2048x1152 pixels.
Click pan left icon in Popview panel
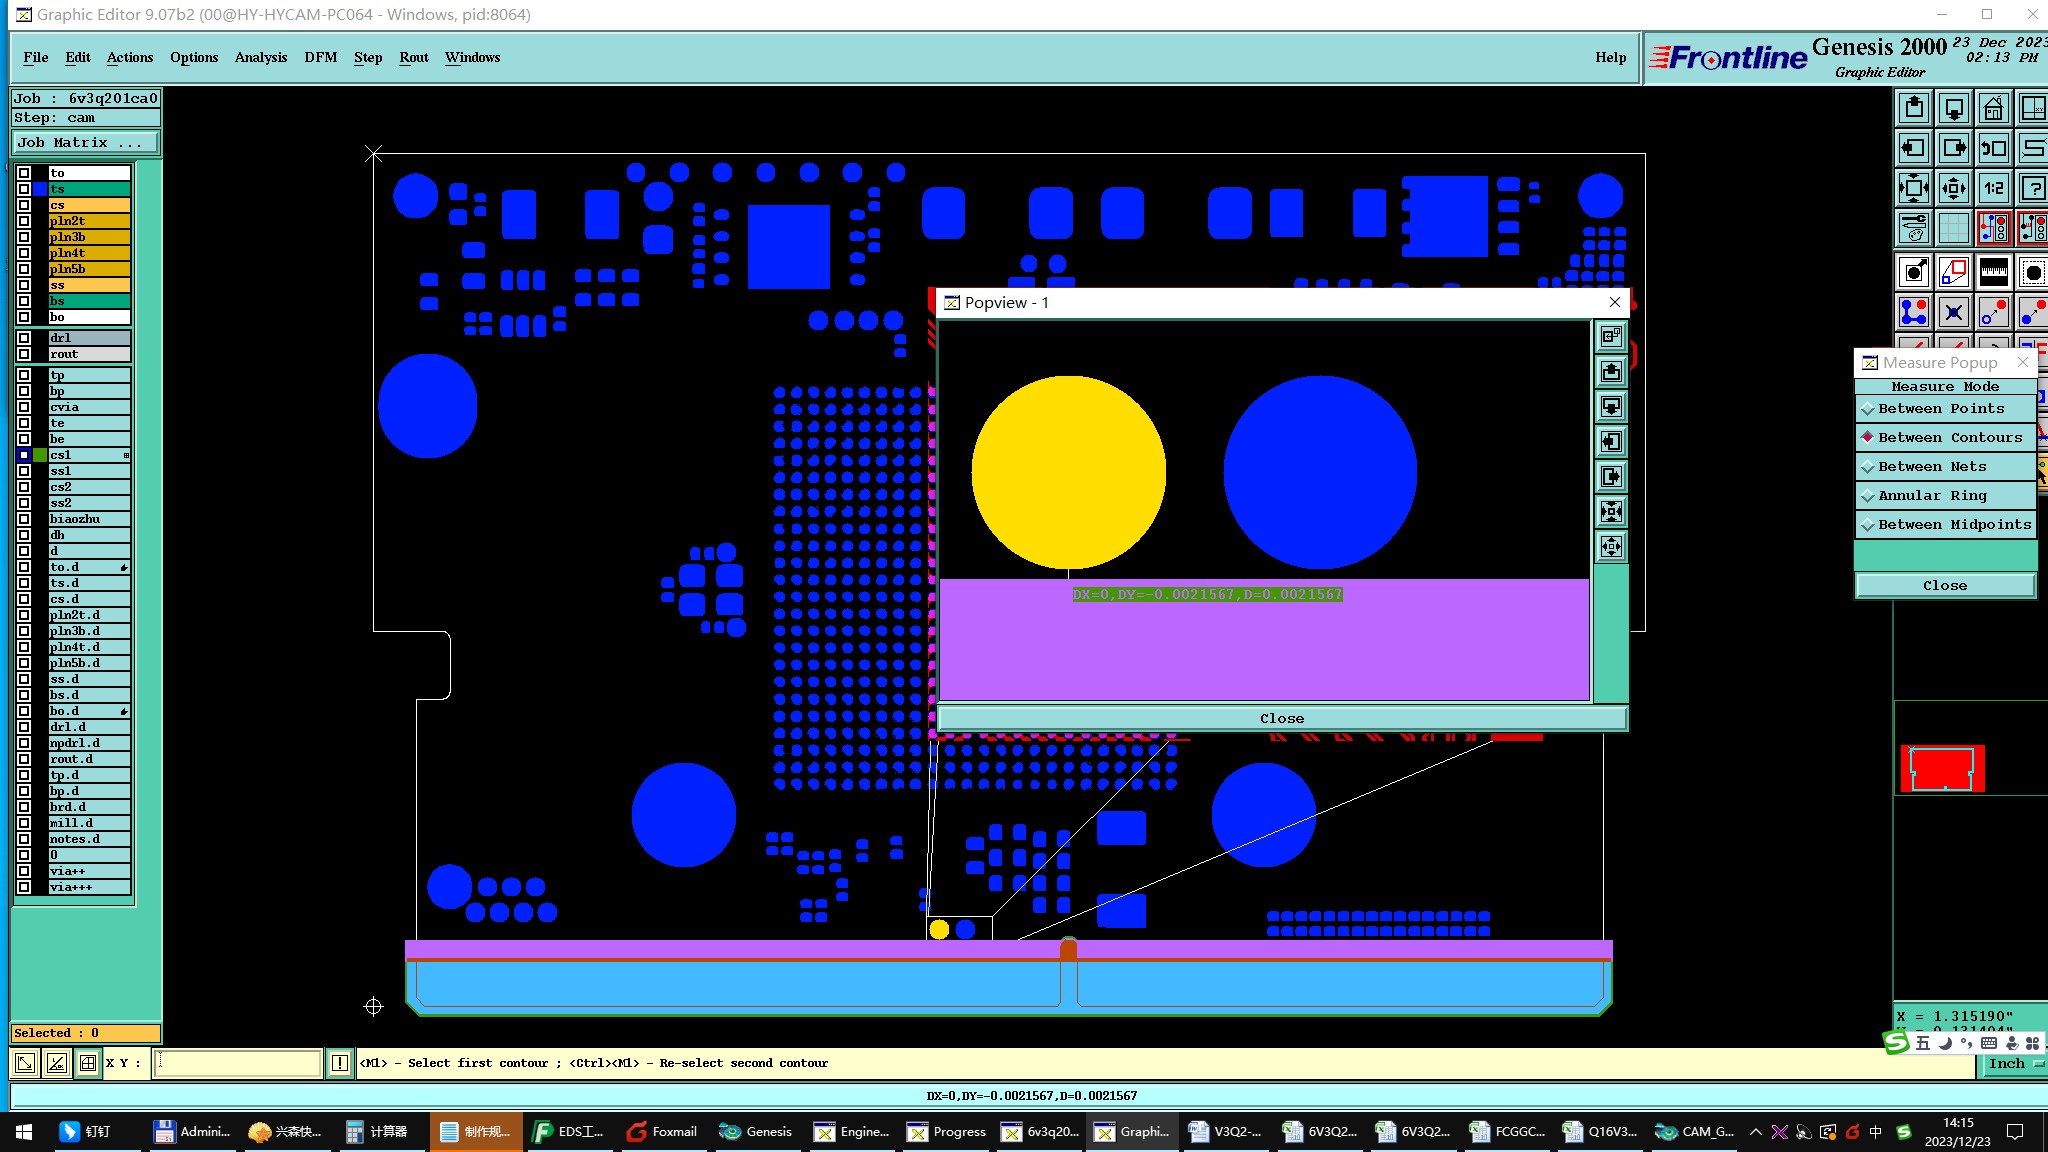pyautogui.click(x=1611, y=441)
